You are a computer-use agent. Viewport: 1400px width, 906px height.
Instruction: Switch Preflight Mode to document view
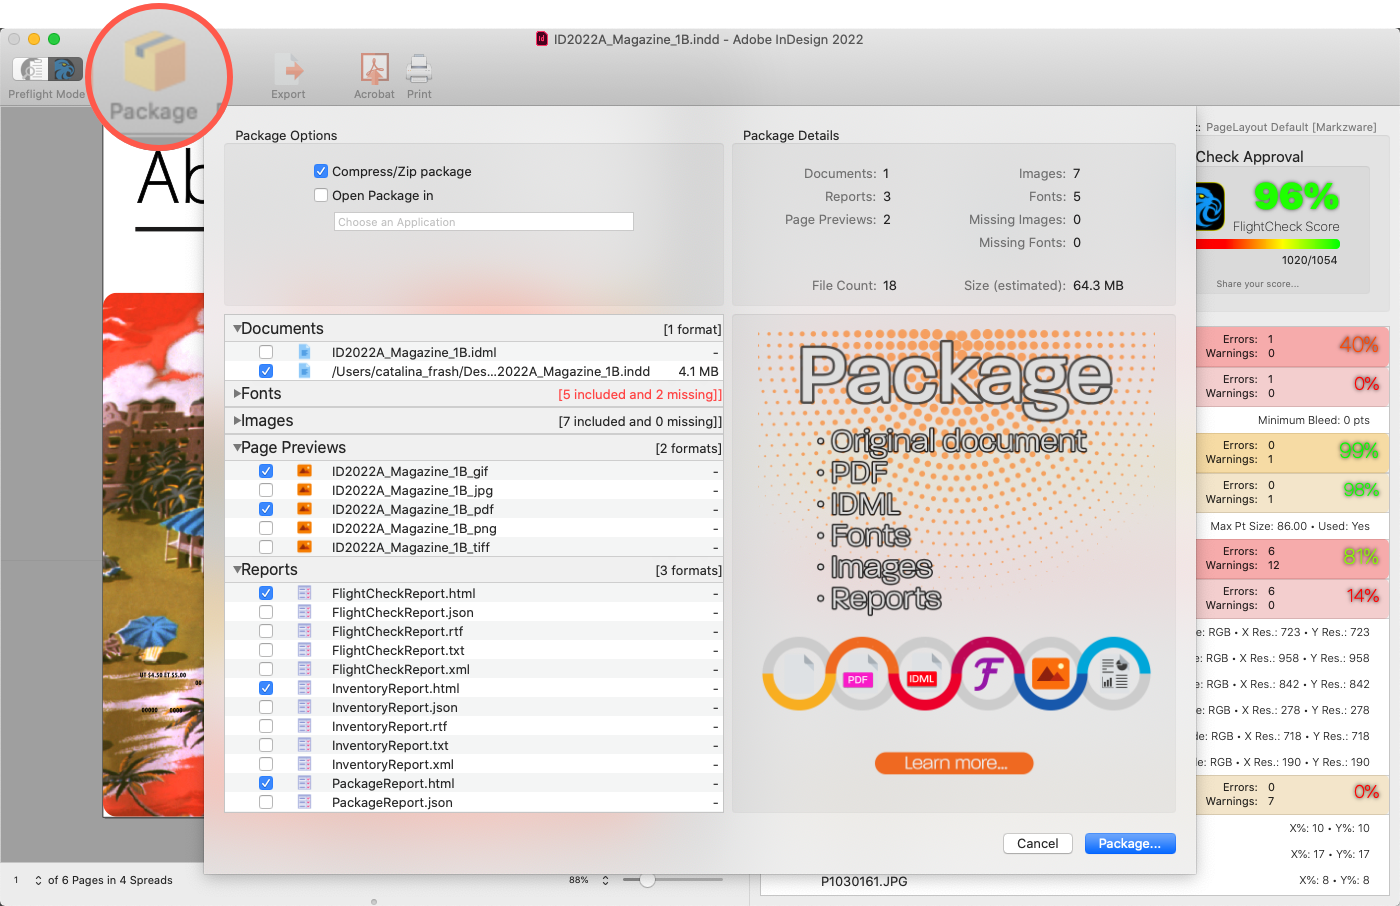(x=31, y=69)
